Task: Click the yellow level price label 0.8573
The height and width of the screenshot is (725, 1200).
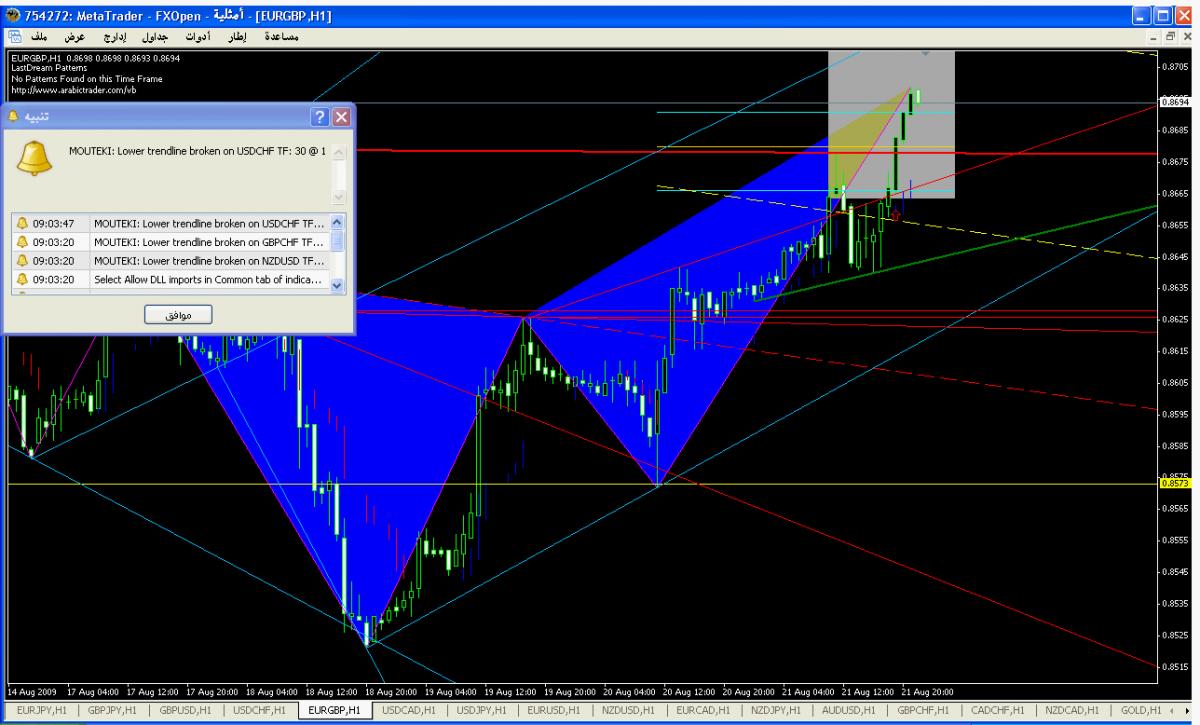Action: coord(1174,483)
